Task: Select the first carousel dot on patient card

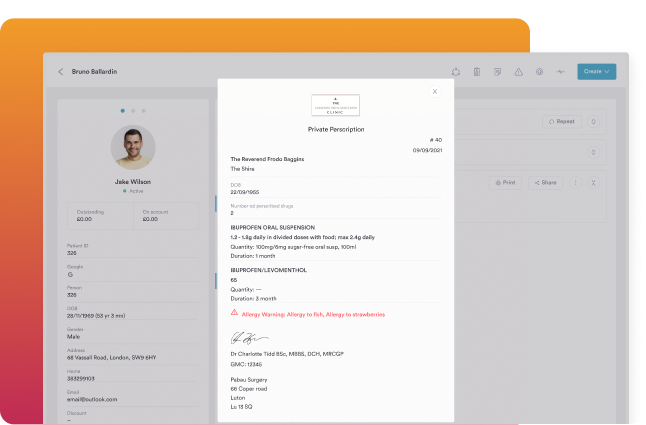Action: 123,110
